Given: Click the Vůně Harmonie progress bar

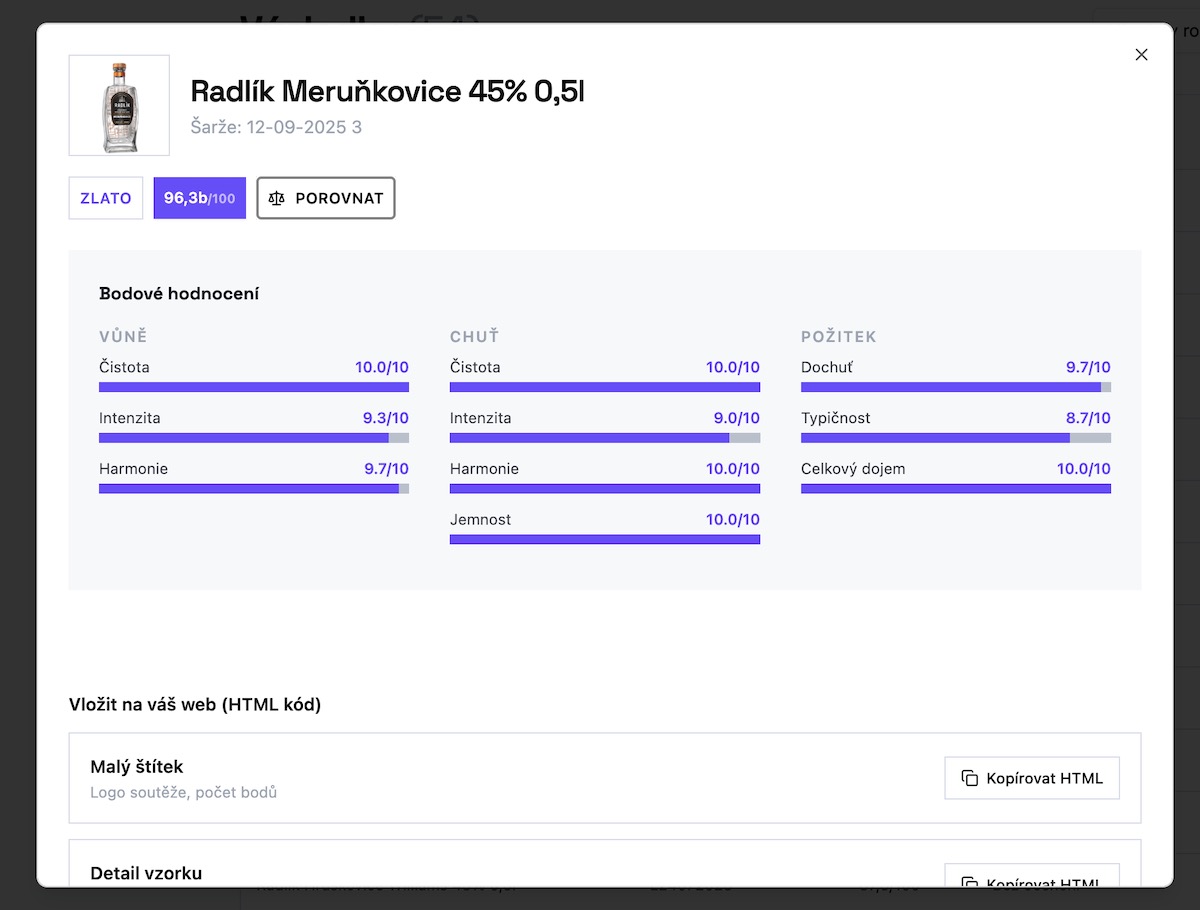Looking at the screenshot, I should point(254,489).
